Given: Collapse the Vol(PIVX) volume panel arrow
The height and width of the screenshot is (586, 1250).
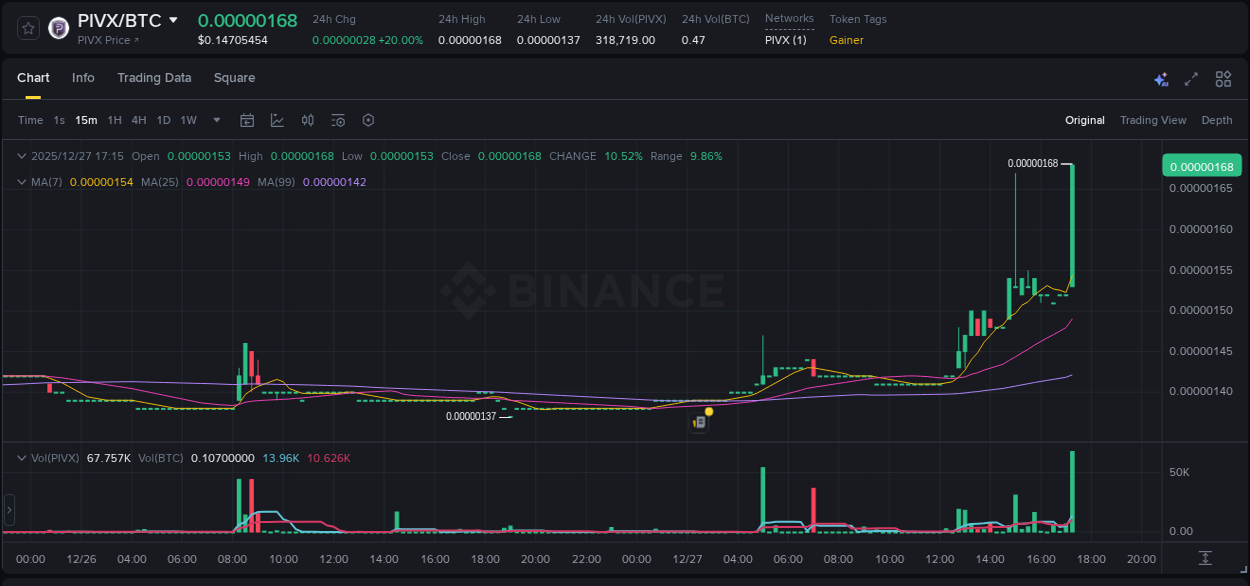Looking at the screenshot, I should tap(21, 458).
